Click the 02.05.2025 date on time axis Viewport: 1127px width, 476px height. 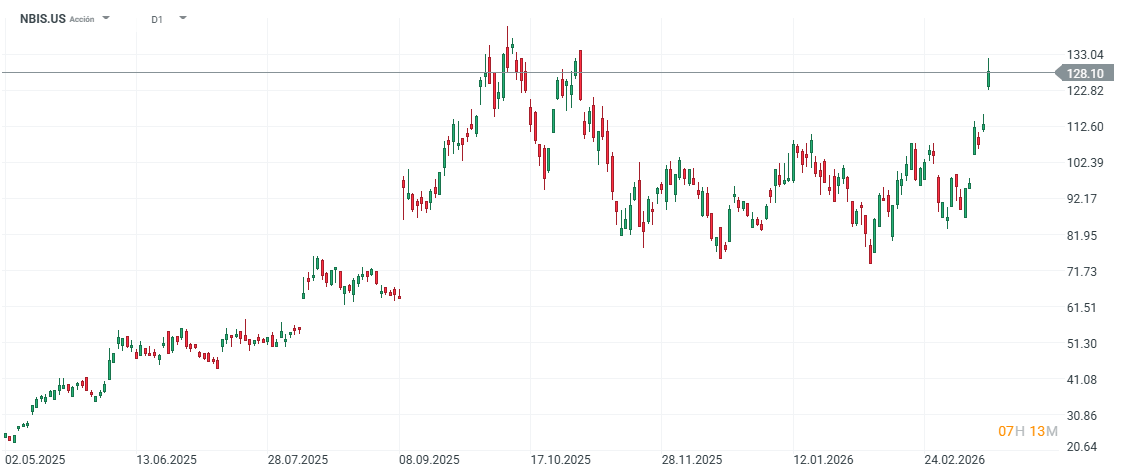pos(35,460)
